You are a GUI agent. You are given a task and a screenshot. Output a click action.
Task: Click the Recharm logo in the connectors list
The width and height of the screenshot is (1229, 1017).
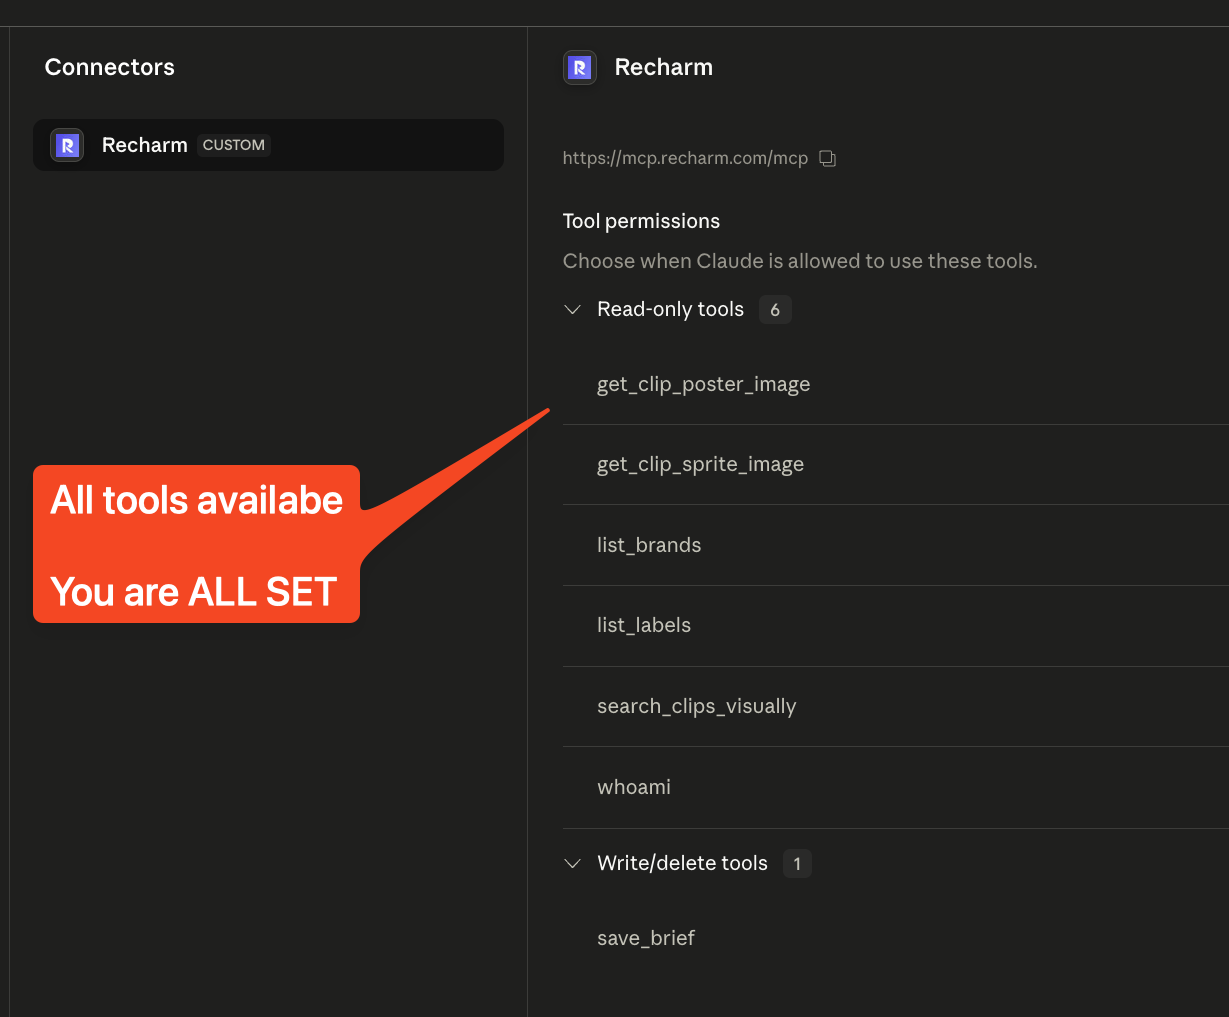67,145
